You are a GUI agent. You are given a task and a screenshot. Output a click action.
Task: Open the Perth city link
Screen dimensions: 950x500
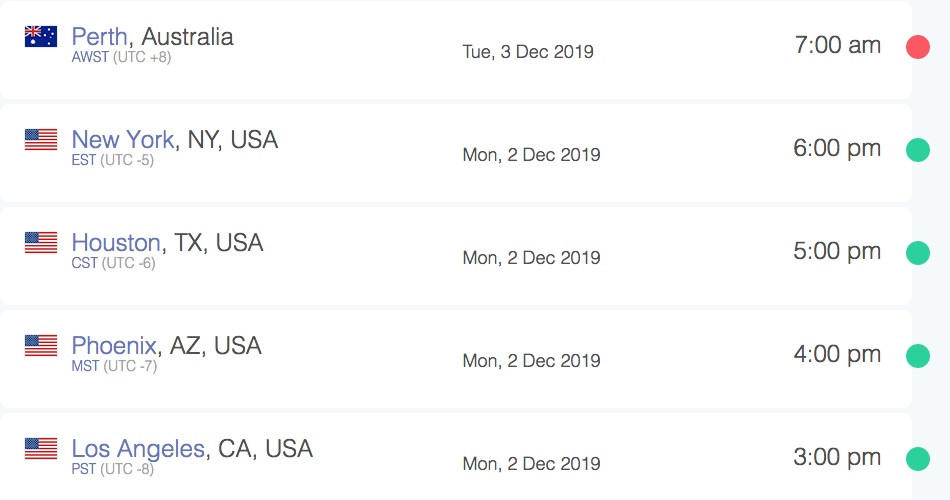click(x=99, y=36)
